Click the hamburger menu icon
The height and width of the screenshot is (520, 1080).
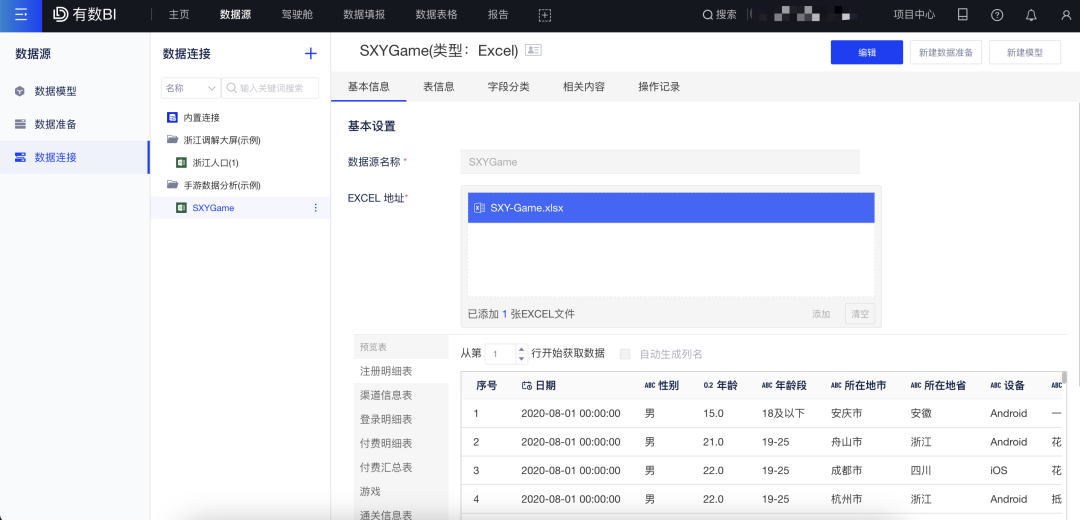(20, 15)
